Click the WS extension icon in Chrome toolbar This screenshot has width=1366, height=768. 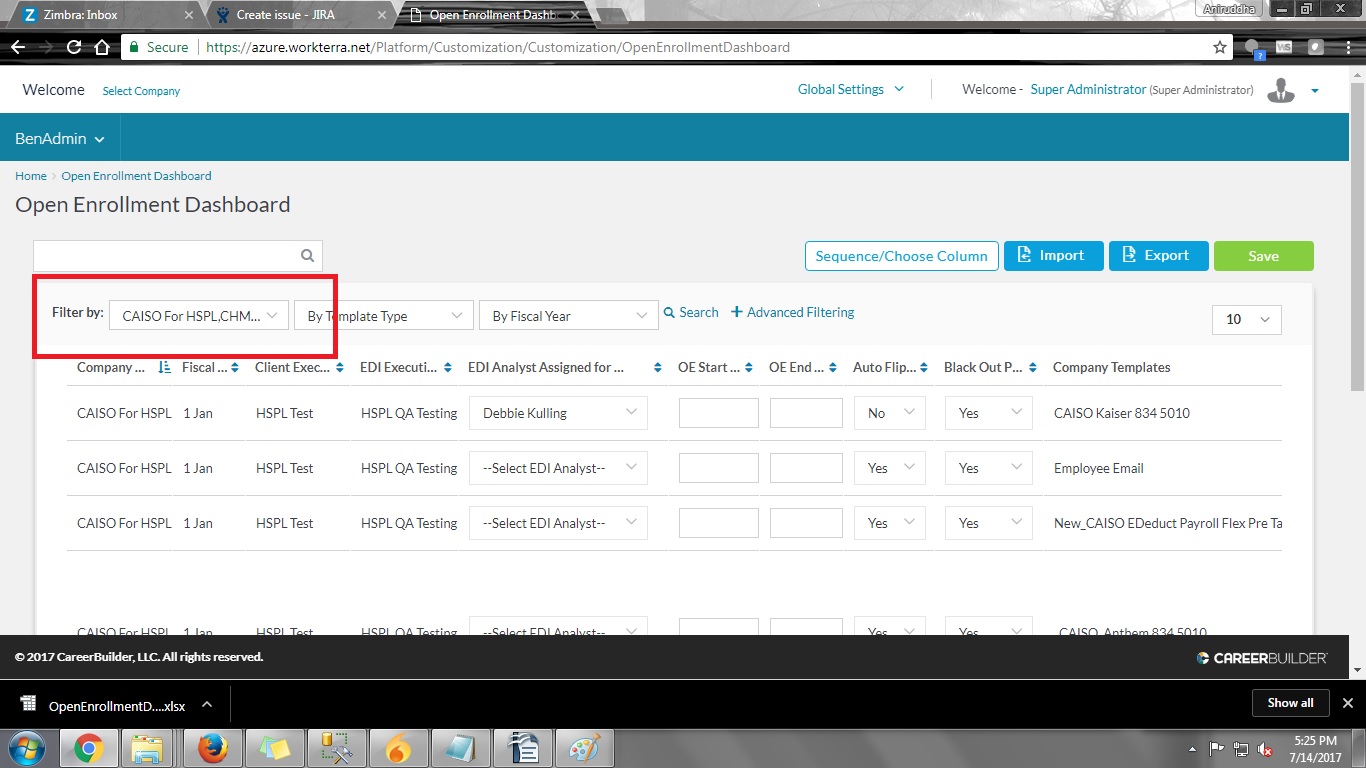[x=1284, y=46]
